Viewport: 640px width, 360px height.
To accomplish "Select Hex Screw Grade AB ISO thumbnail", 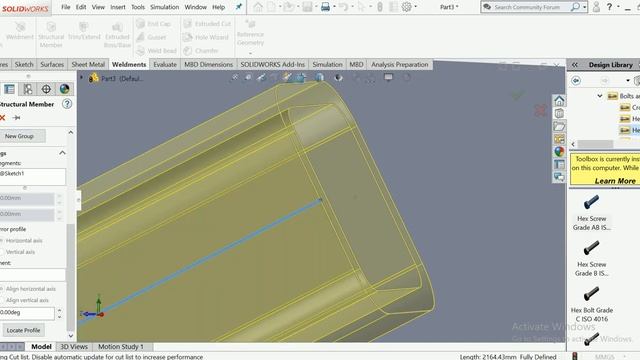I will point(591,202).
